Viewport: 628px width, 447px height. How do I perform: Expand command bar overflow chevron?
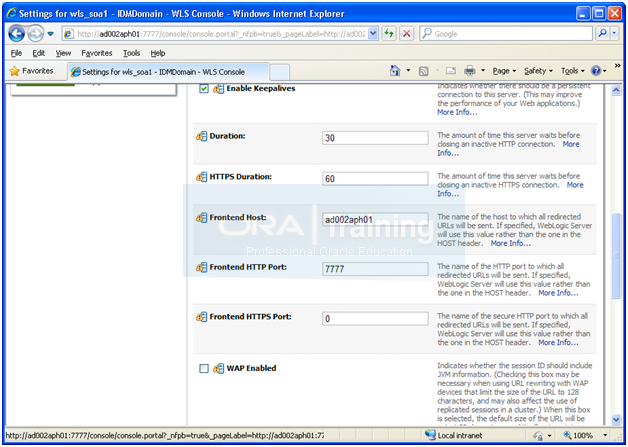click(x=617, y=65)
